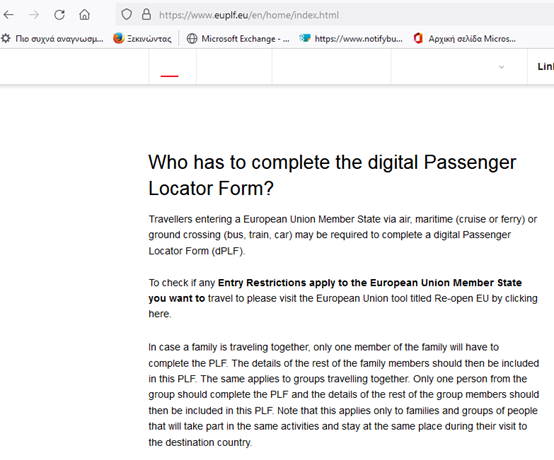Click the paragraph starting 'In case a family'
The height and width of the screenshot is (460, 554).
click(343, 395)
